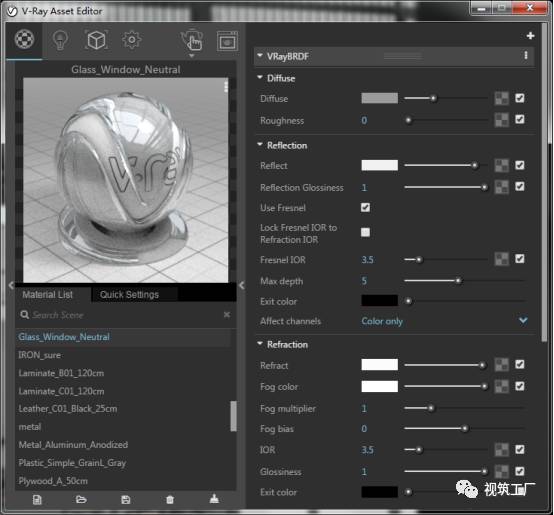Open the Diffuse gray color swatch
Image resolution: width=554 pixels, height=515 pixels.
(x=379, y=98)
